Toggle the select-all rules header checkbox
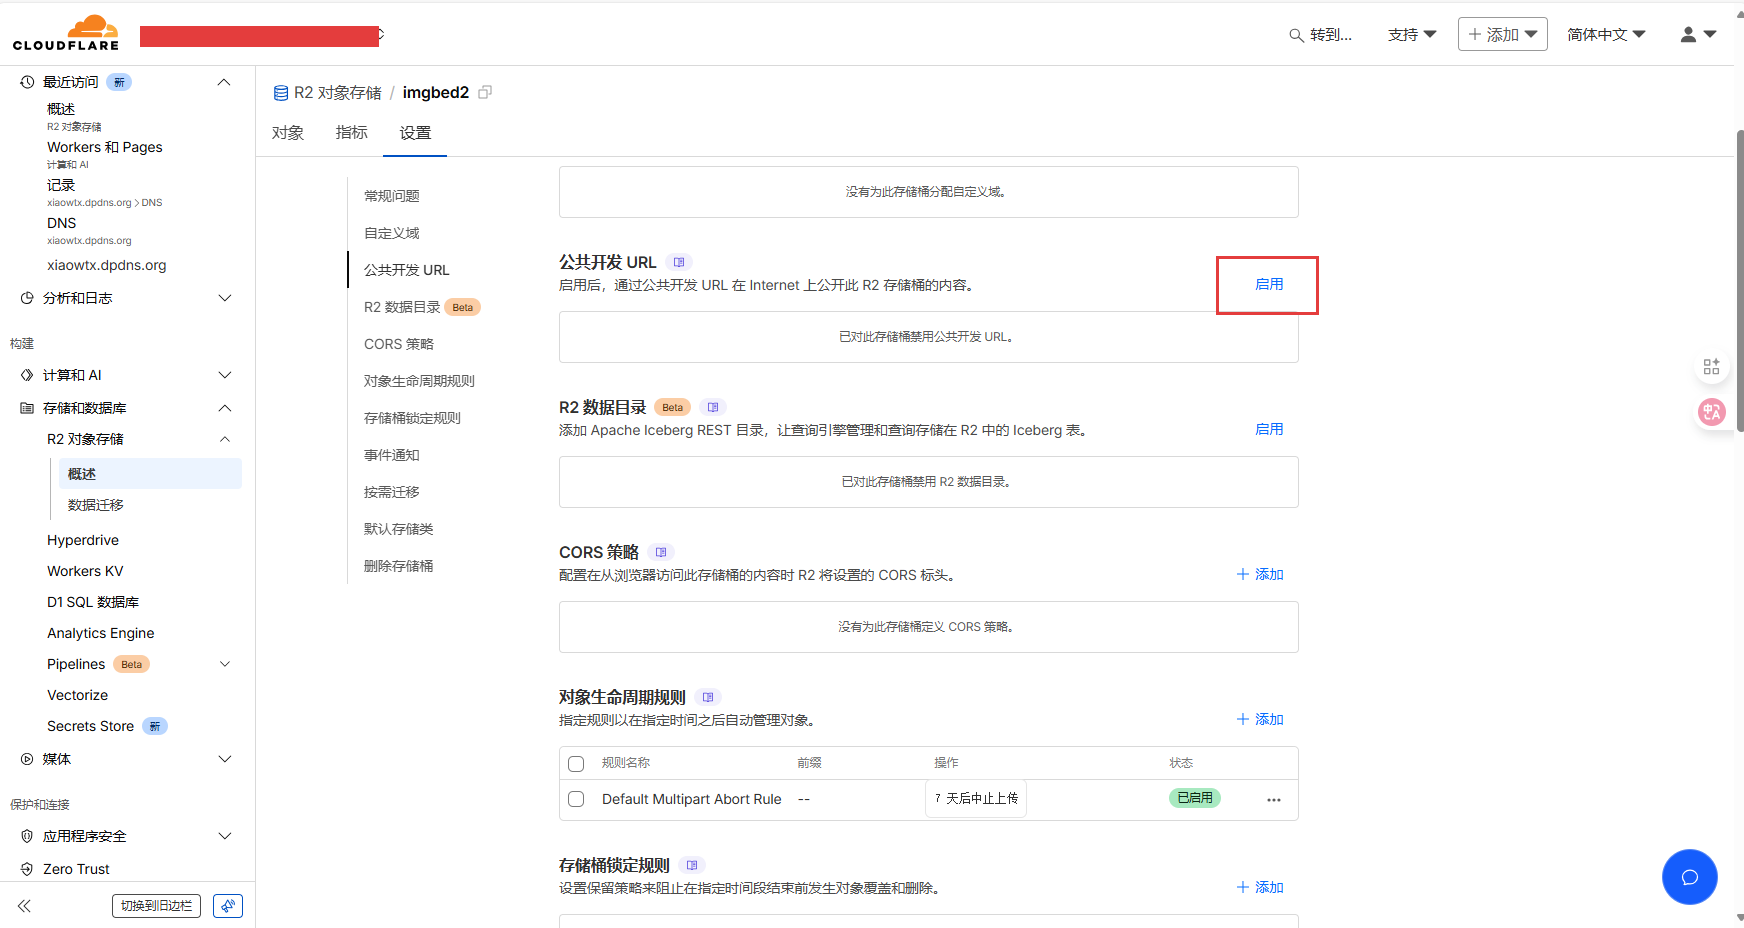Viewport: 1744px width, 928px height. pyautogui.click(x=576, y=764)
